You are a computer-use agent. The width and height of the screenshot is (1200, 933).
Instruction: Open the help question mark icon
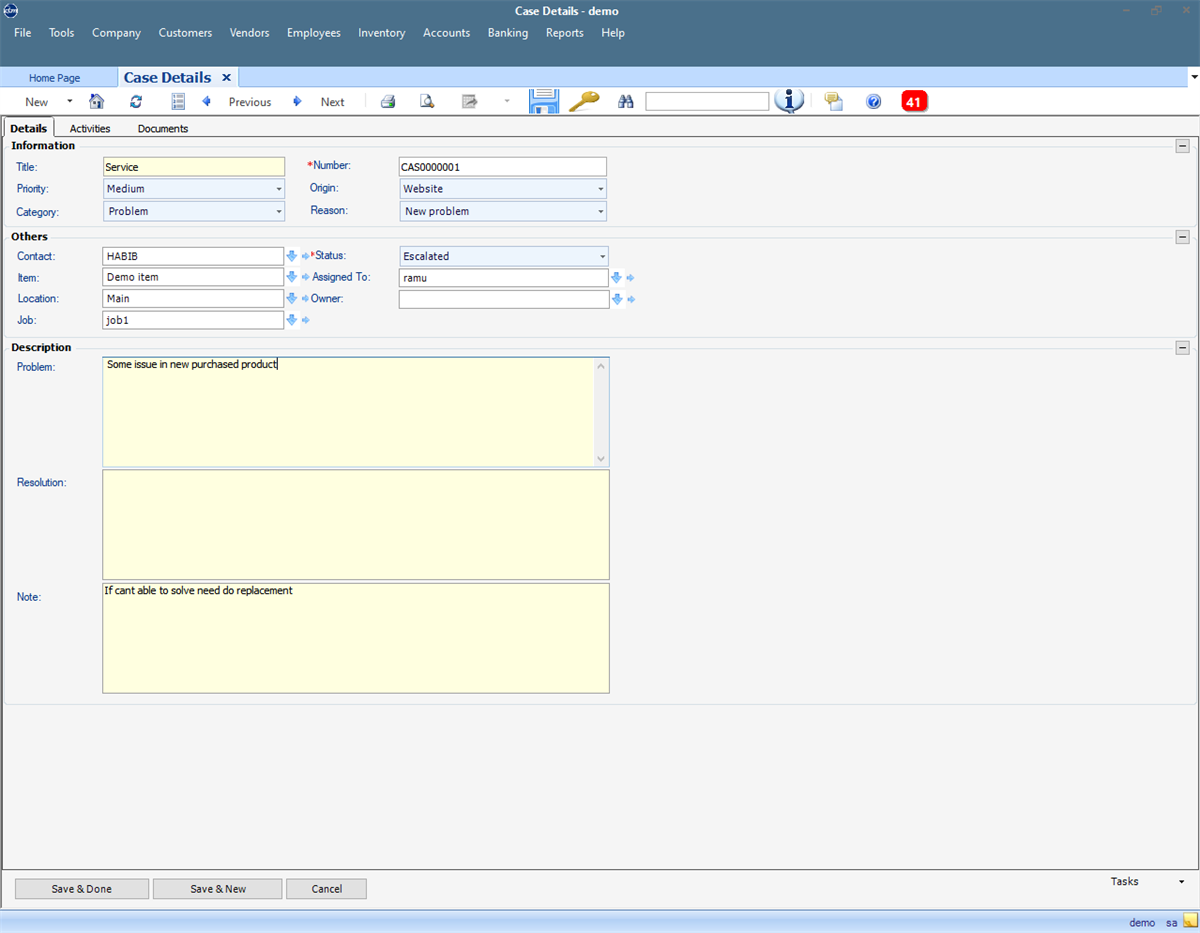tap(874, 102)
